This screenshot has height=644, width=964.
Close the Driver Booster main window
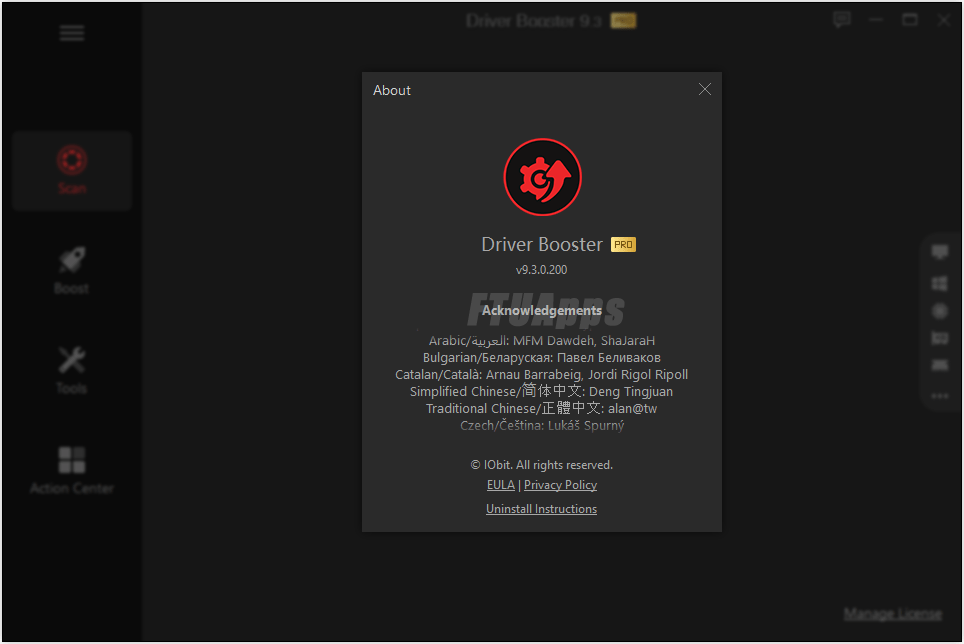[x=944, y=20]
